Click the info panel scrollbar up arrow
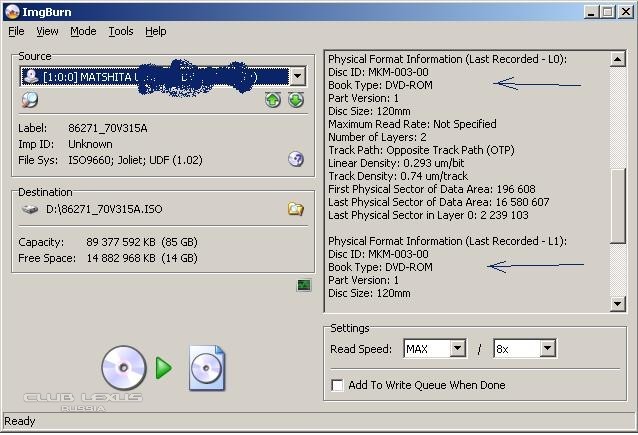 click(x=618, y=59)
